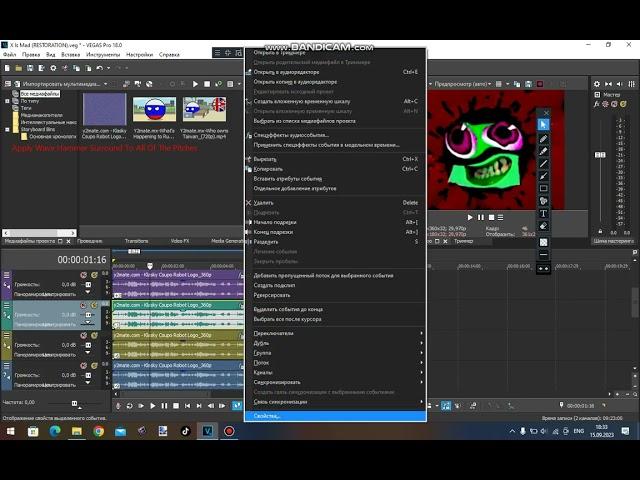Mute the third olive audio track

coord(84,336)
